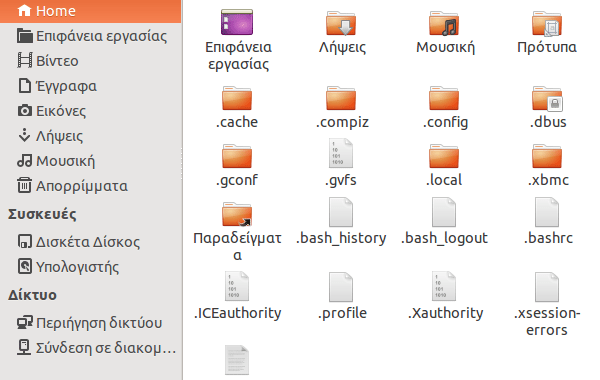Select the .bash_history file icon
This screenshot has height=380, width=600.
pyautogui.click(x=341, y=212)
